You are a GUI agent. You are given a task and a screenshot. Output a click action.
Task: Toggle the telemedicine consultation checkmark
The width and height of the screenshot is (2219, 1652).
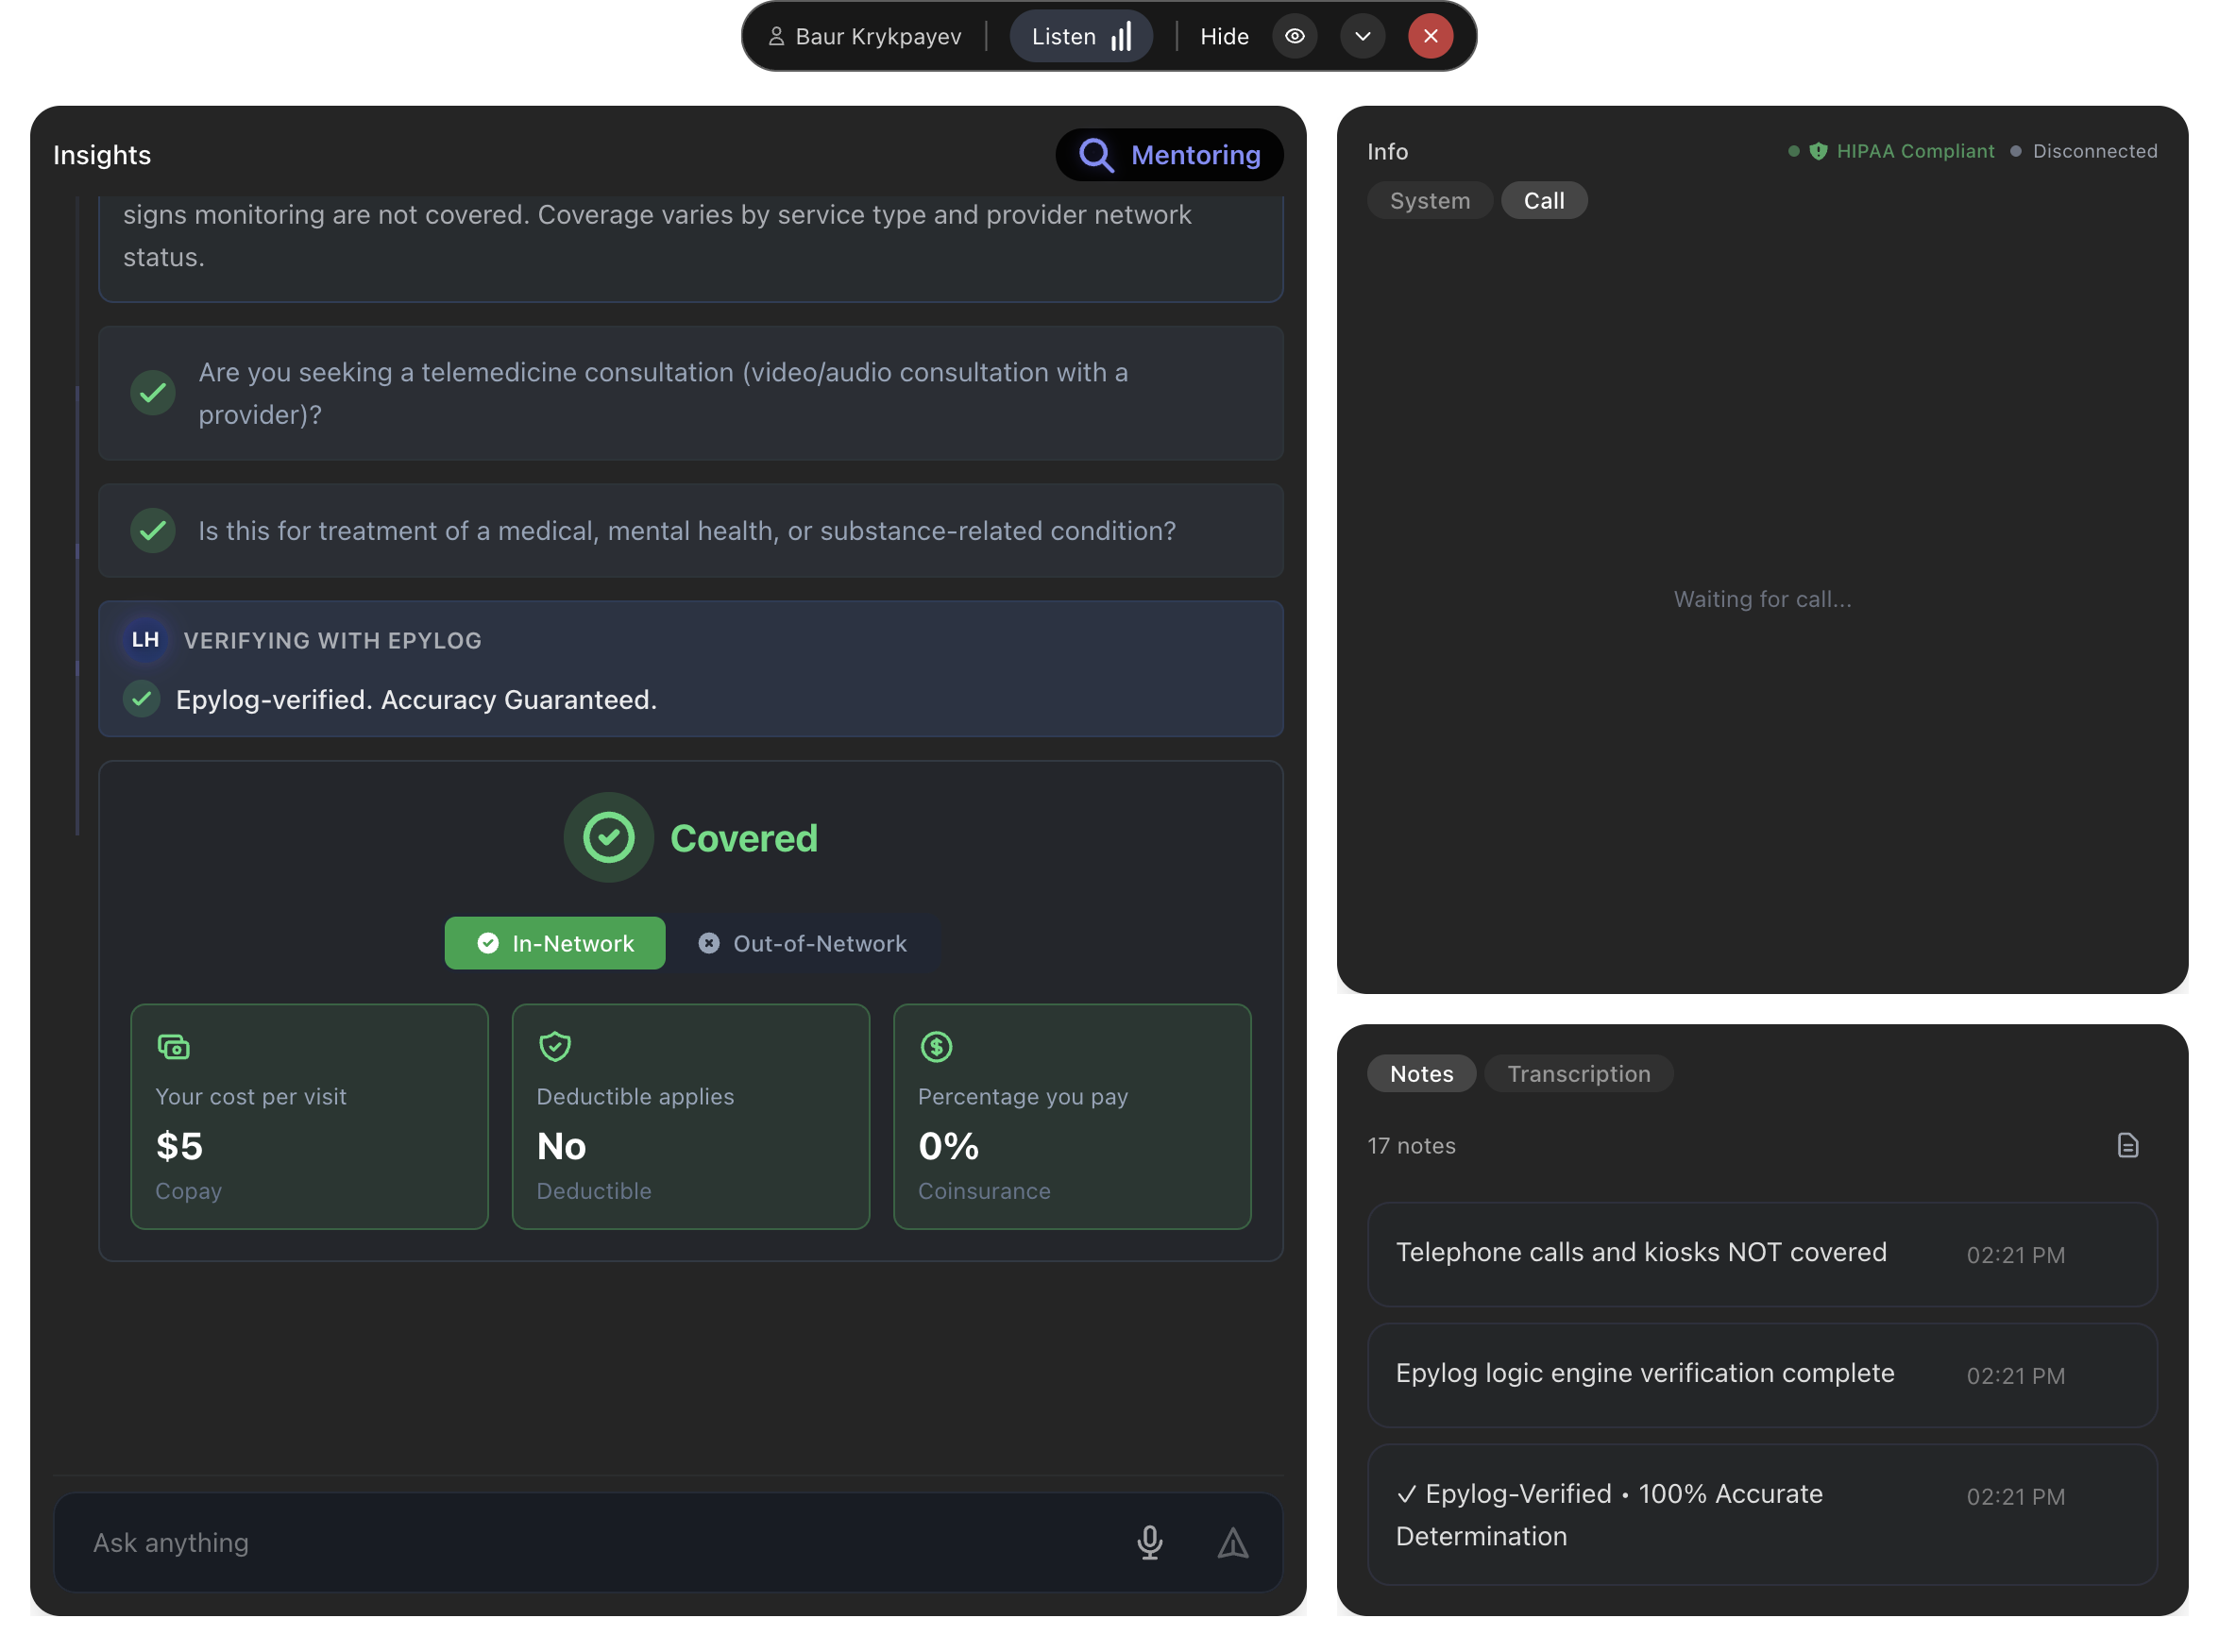point(153,393)
